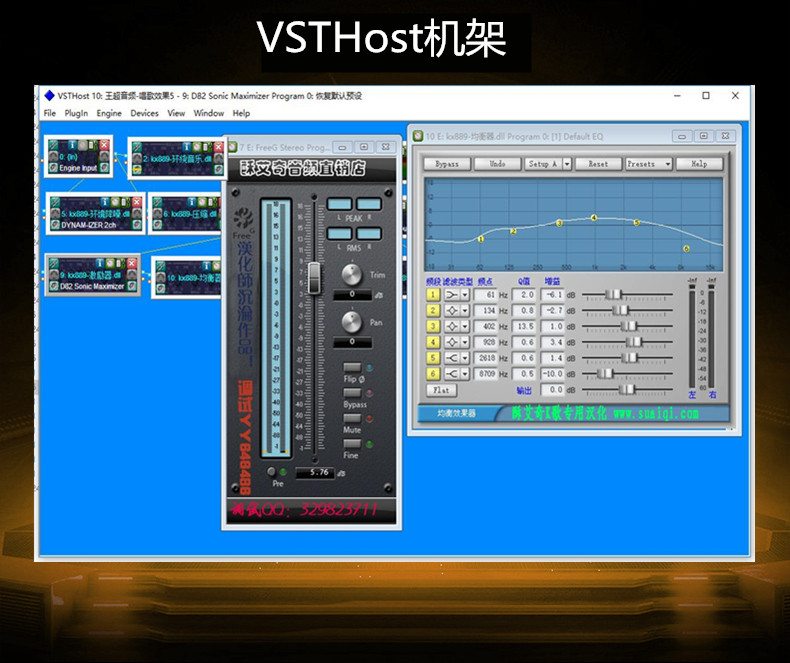Image resolution: width=790 pixels, height=663 pixels.
Task: Click the Undo button in EQ
Action: click(x=497, y=164)
